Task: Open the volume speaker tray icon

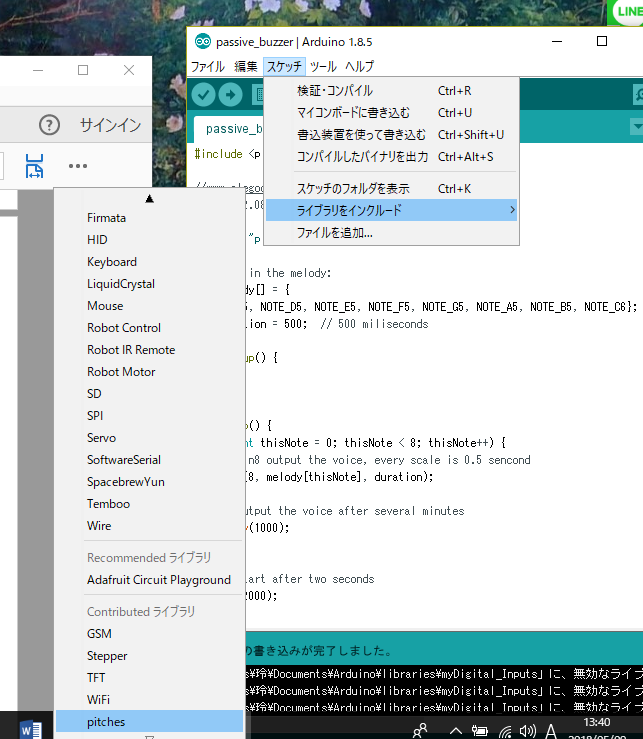Action: pos(528,731)
